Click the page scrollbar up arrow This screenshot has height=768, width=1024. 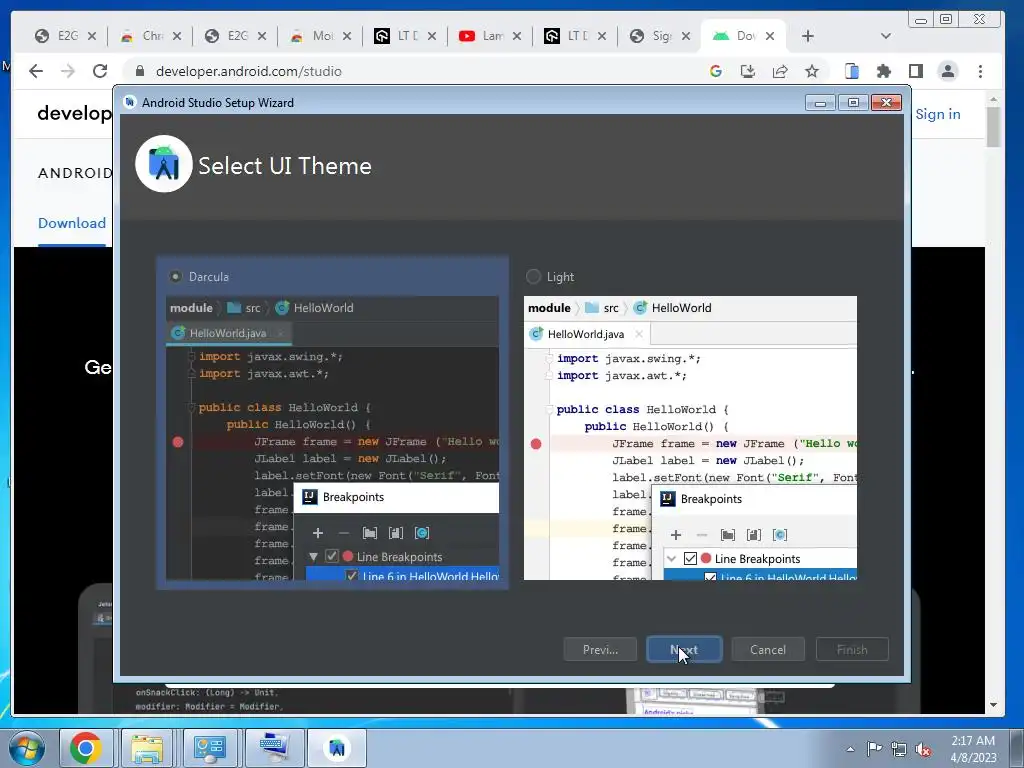point(993,100)
